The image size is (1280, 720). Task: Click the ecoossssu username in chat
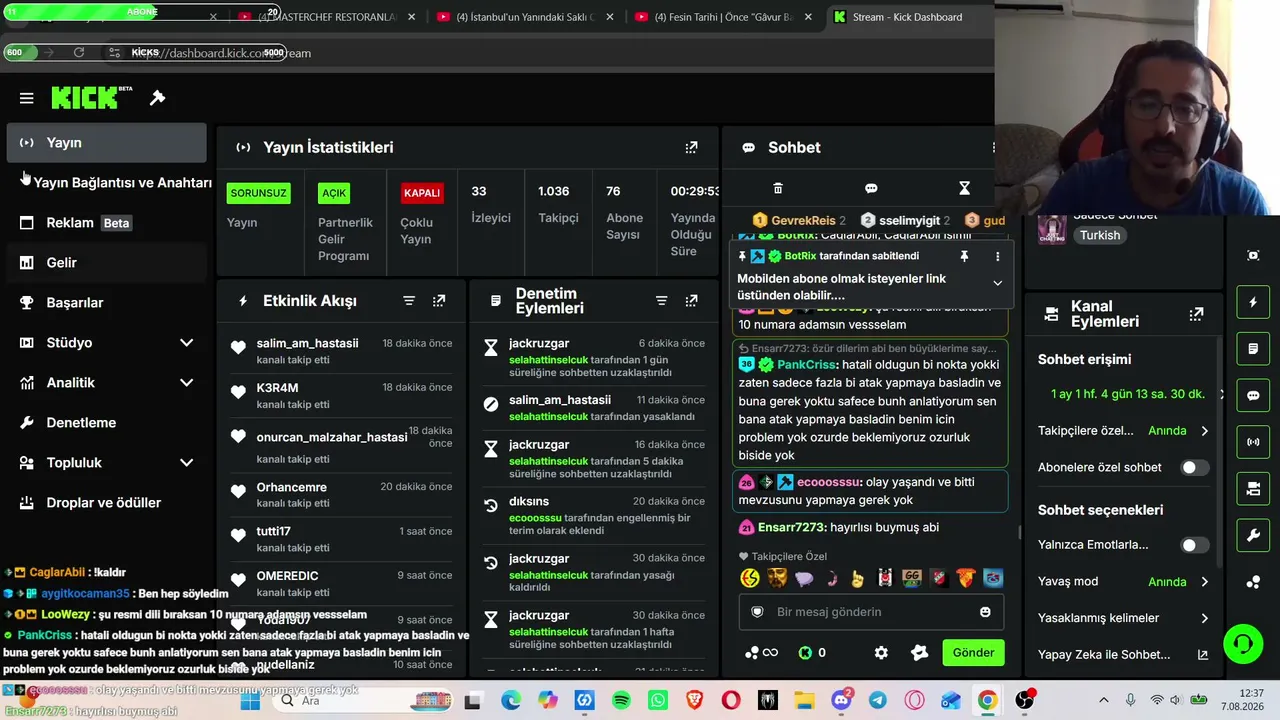[x=829, y=482]
